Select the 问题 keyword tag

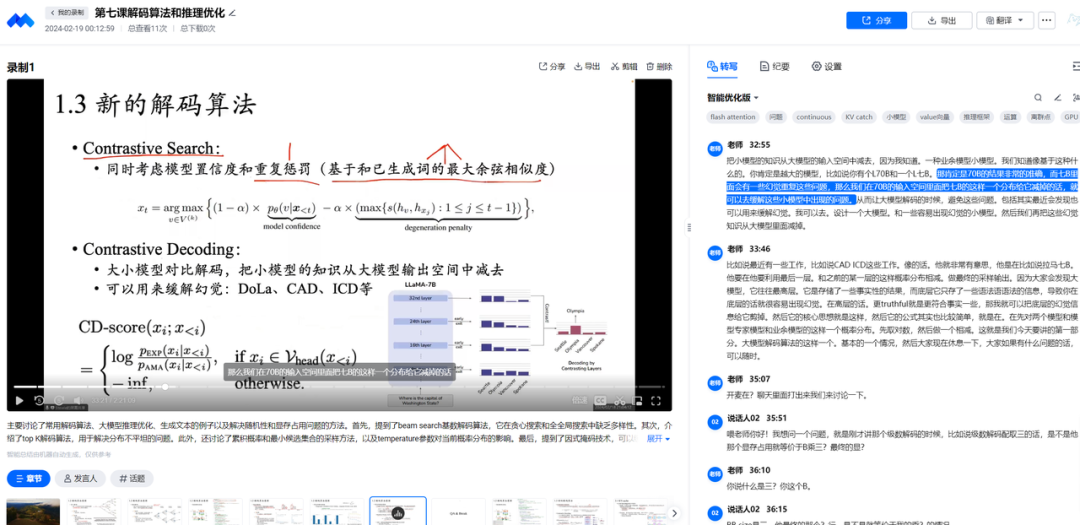(x=776, y=117)
